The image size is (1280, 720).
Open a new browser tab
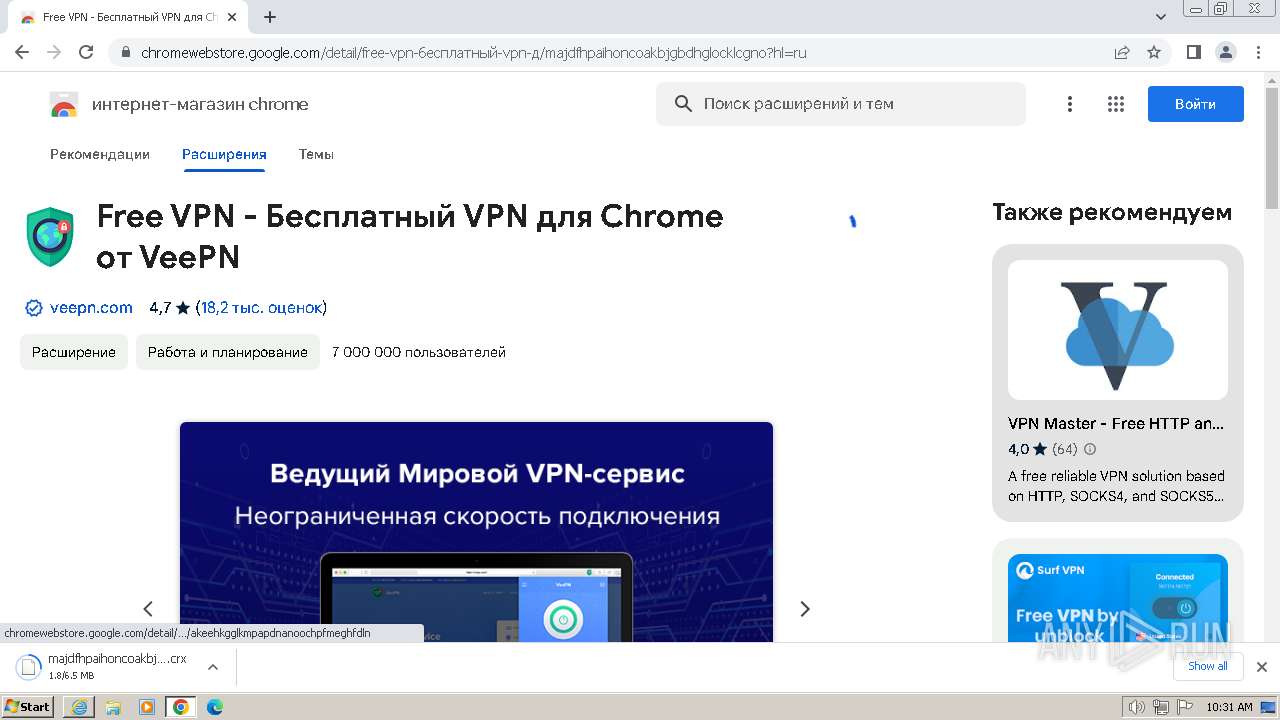click(270, 17)
